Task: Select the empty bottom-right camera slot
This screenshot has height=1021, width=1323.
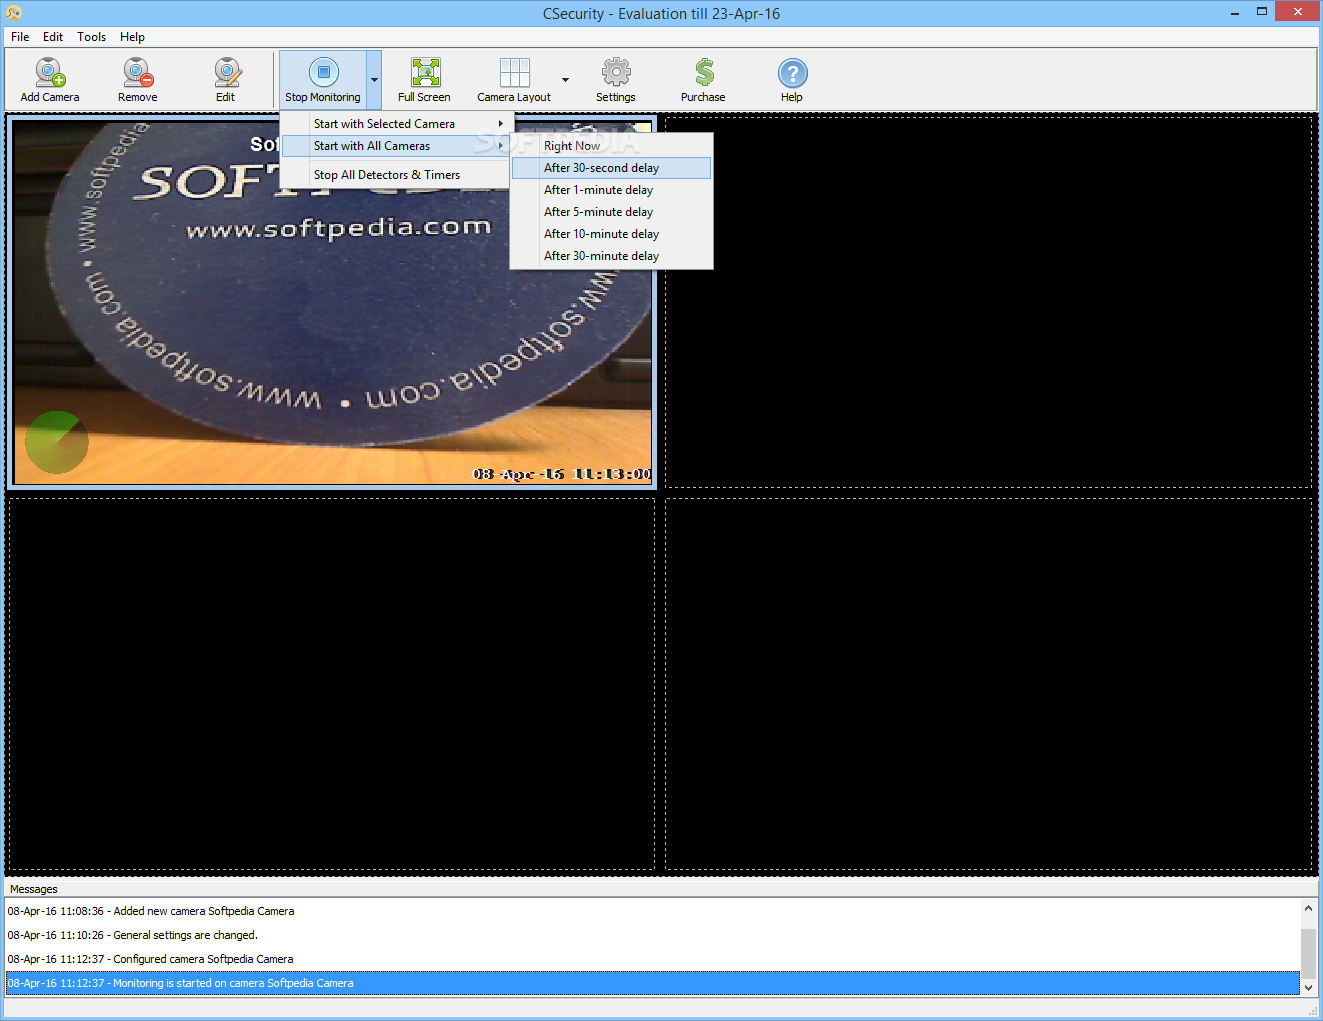Action: tap(988, 683)
